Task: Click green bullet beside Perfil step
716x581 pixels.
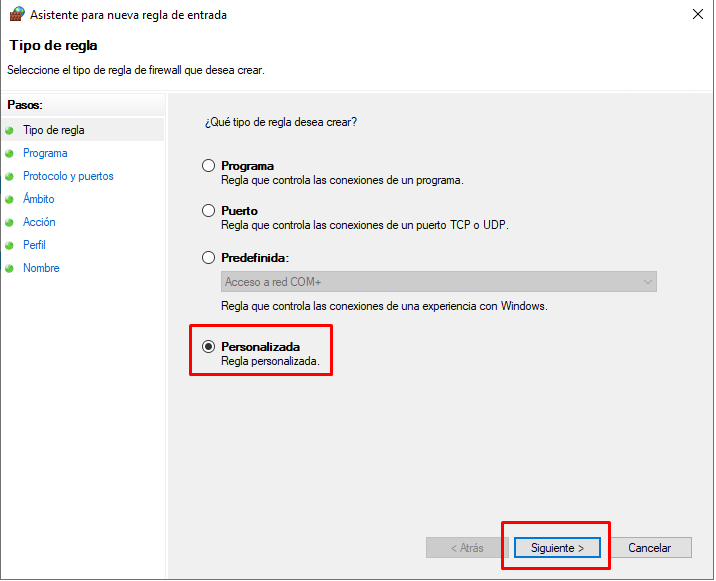Action: pyautogui.click(x=9, y=245)
